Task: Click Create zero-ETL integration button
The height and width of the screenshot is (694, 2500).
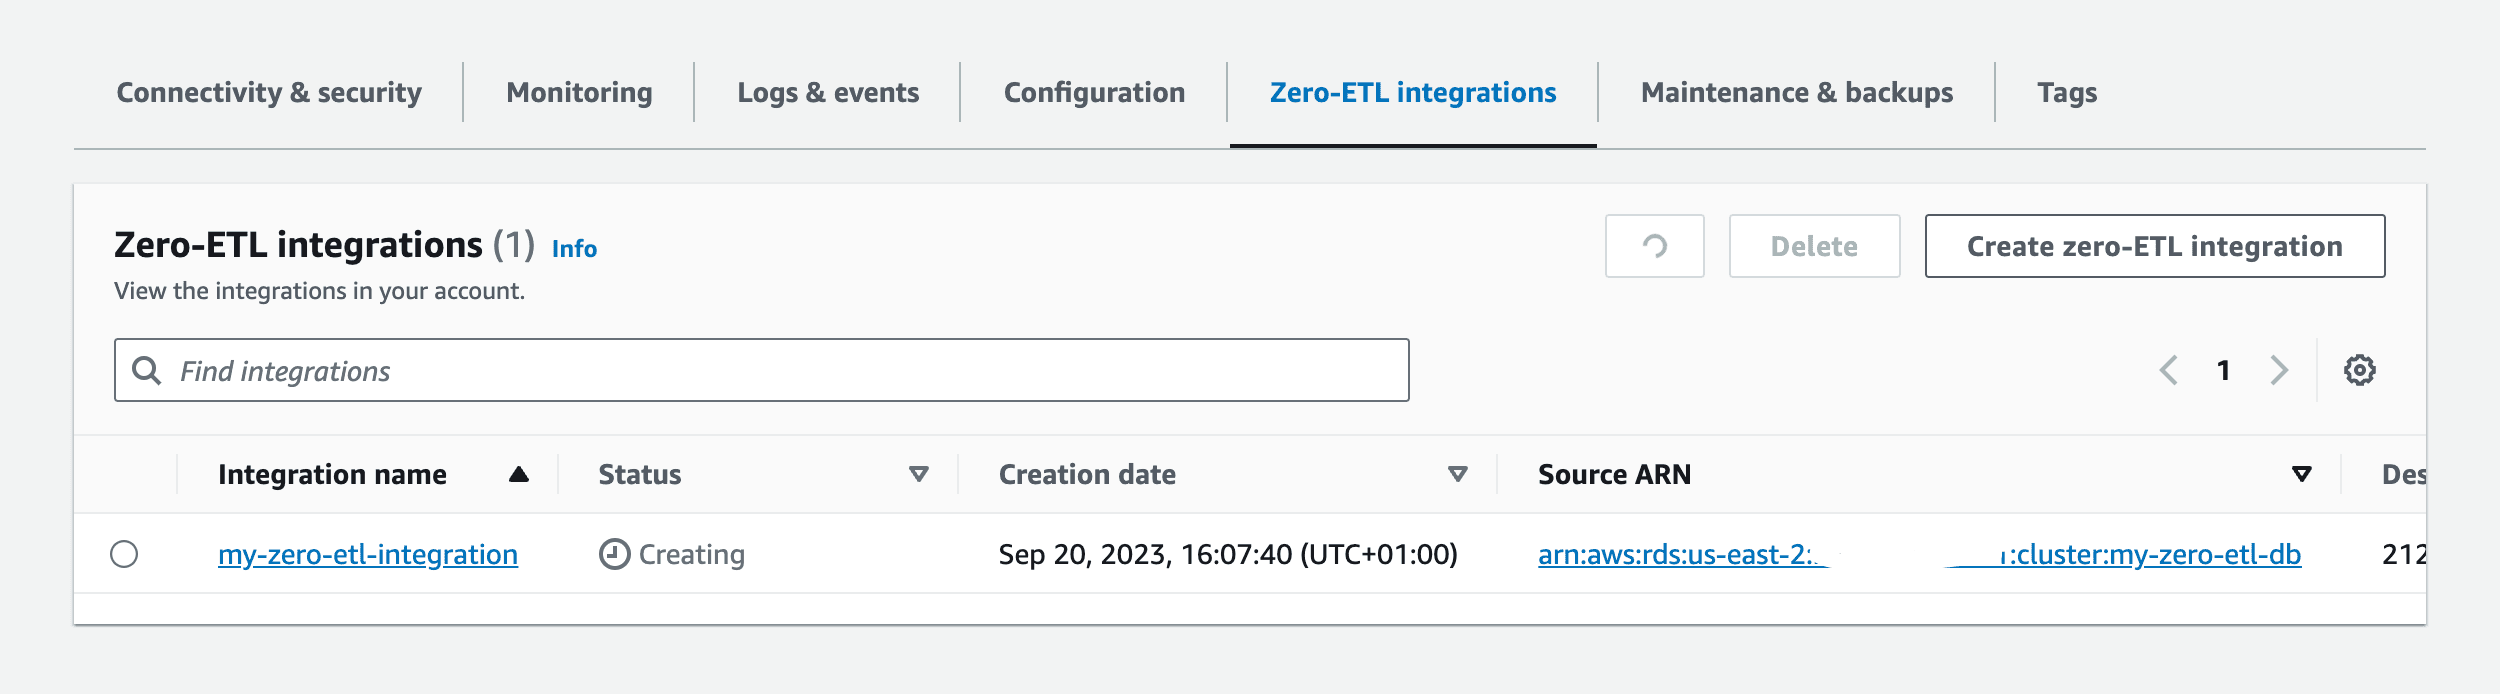Action: coord(2155,246)
